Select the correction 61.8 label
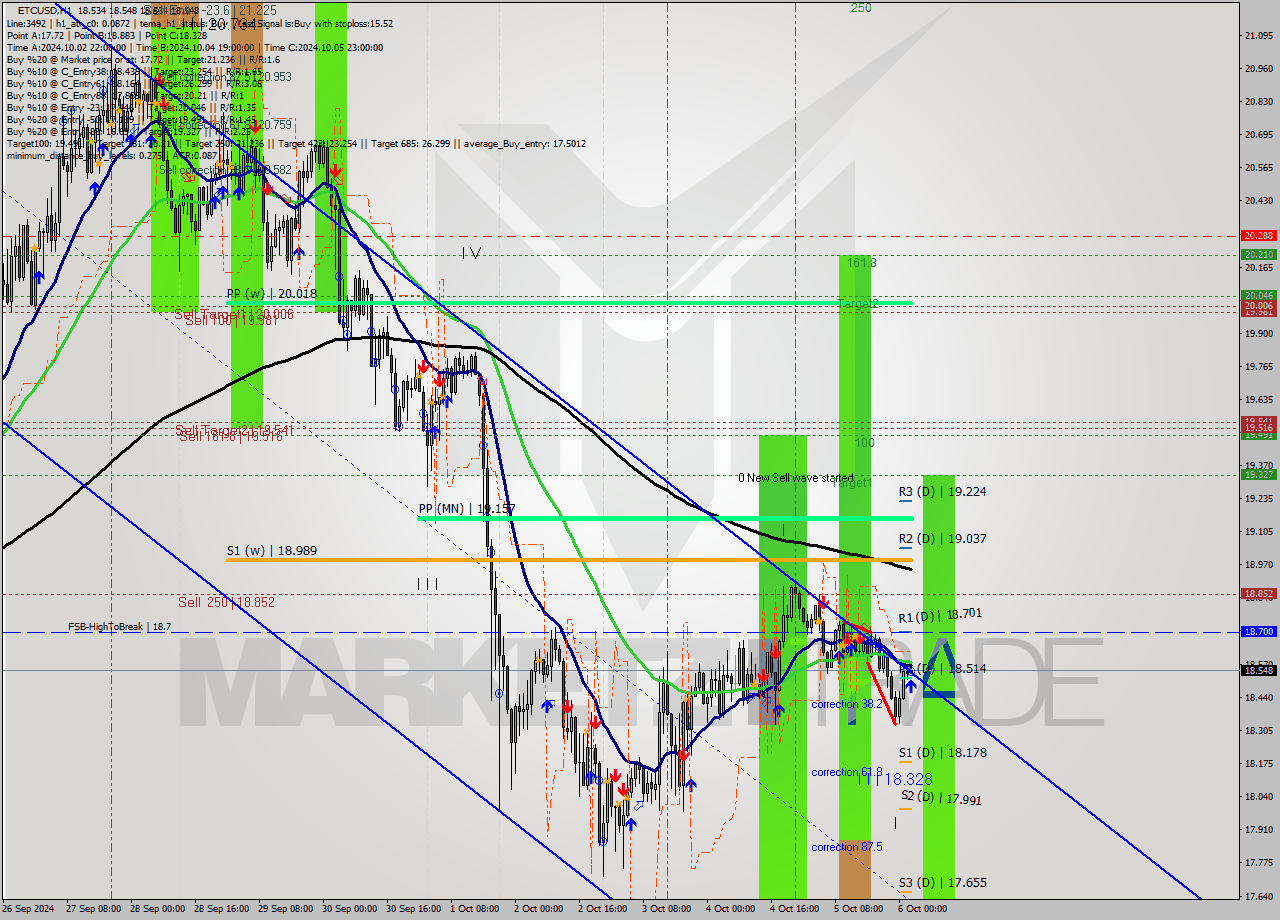1280x920 pixels. [x=847, y=773]
